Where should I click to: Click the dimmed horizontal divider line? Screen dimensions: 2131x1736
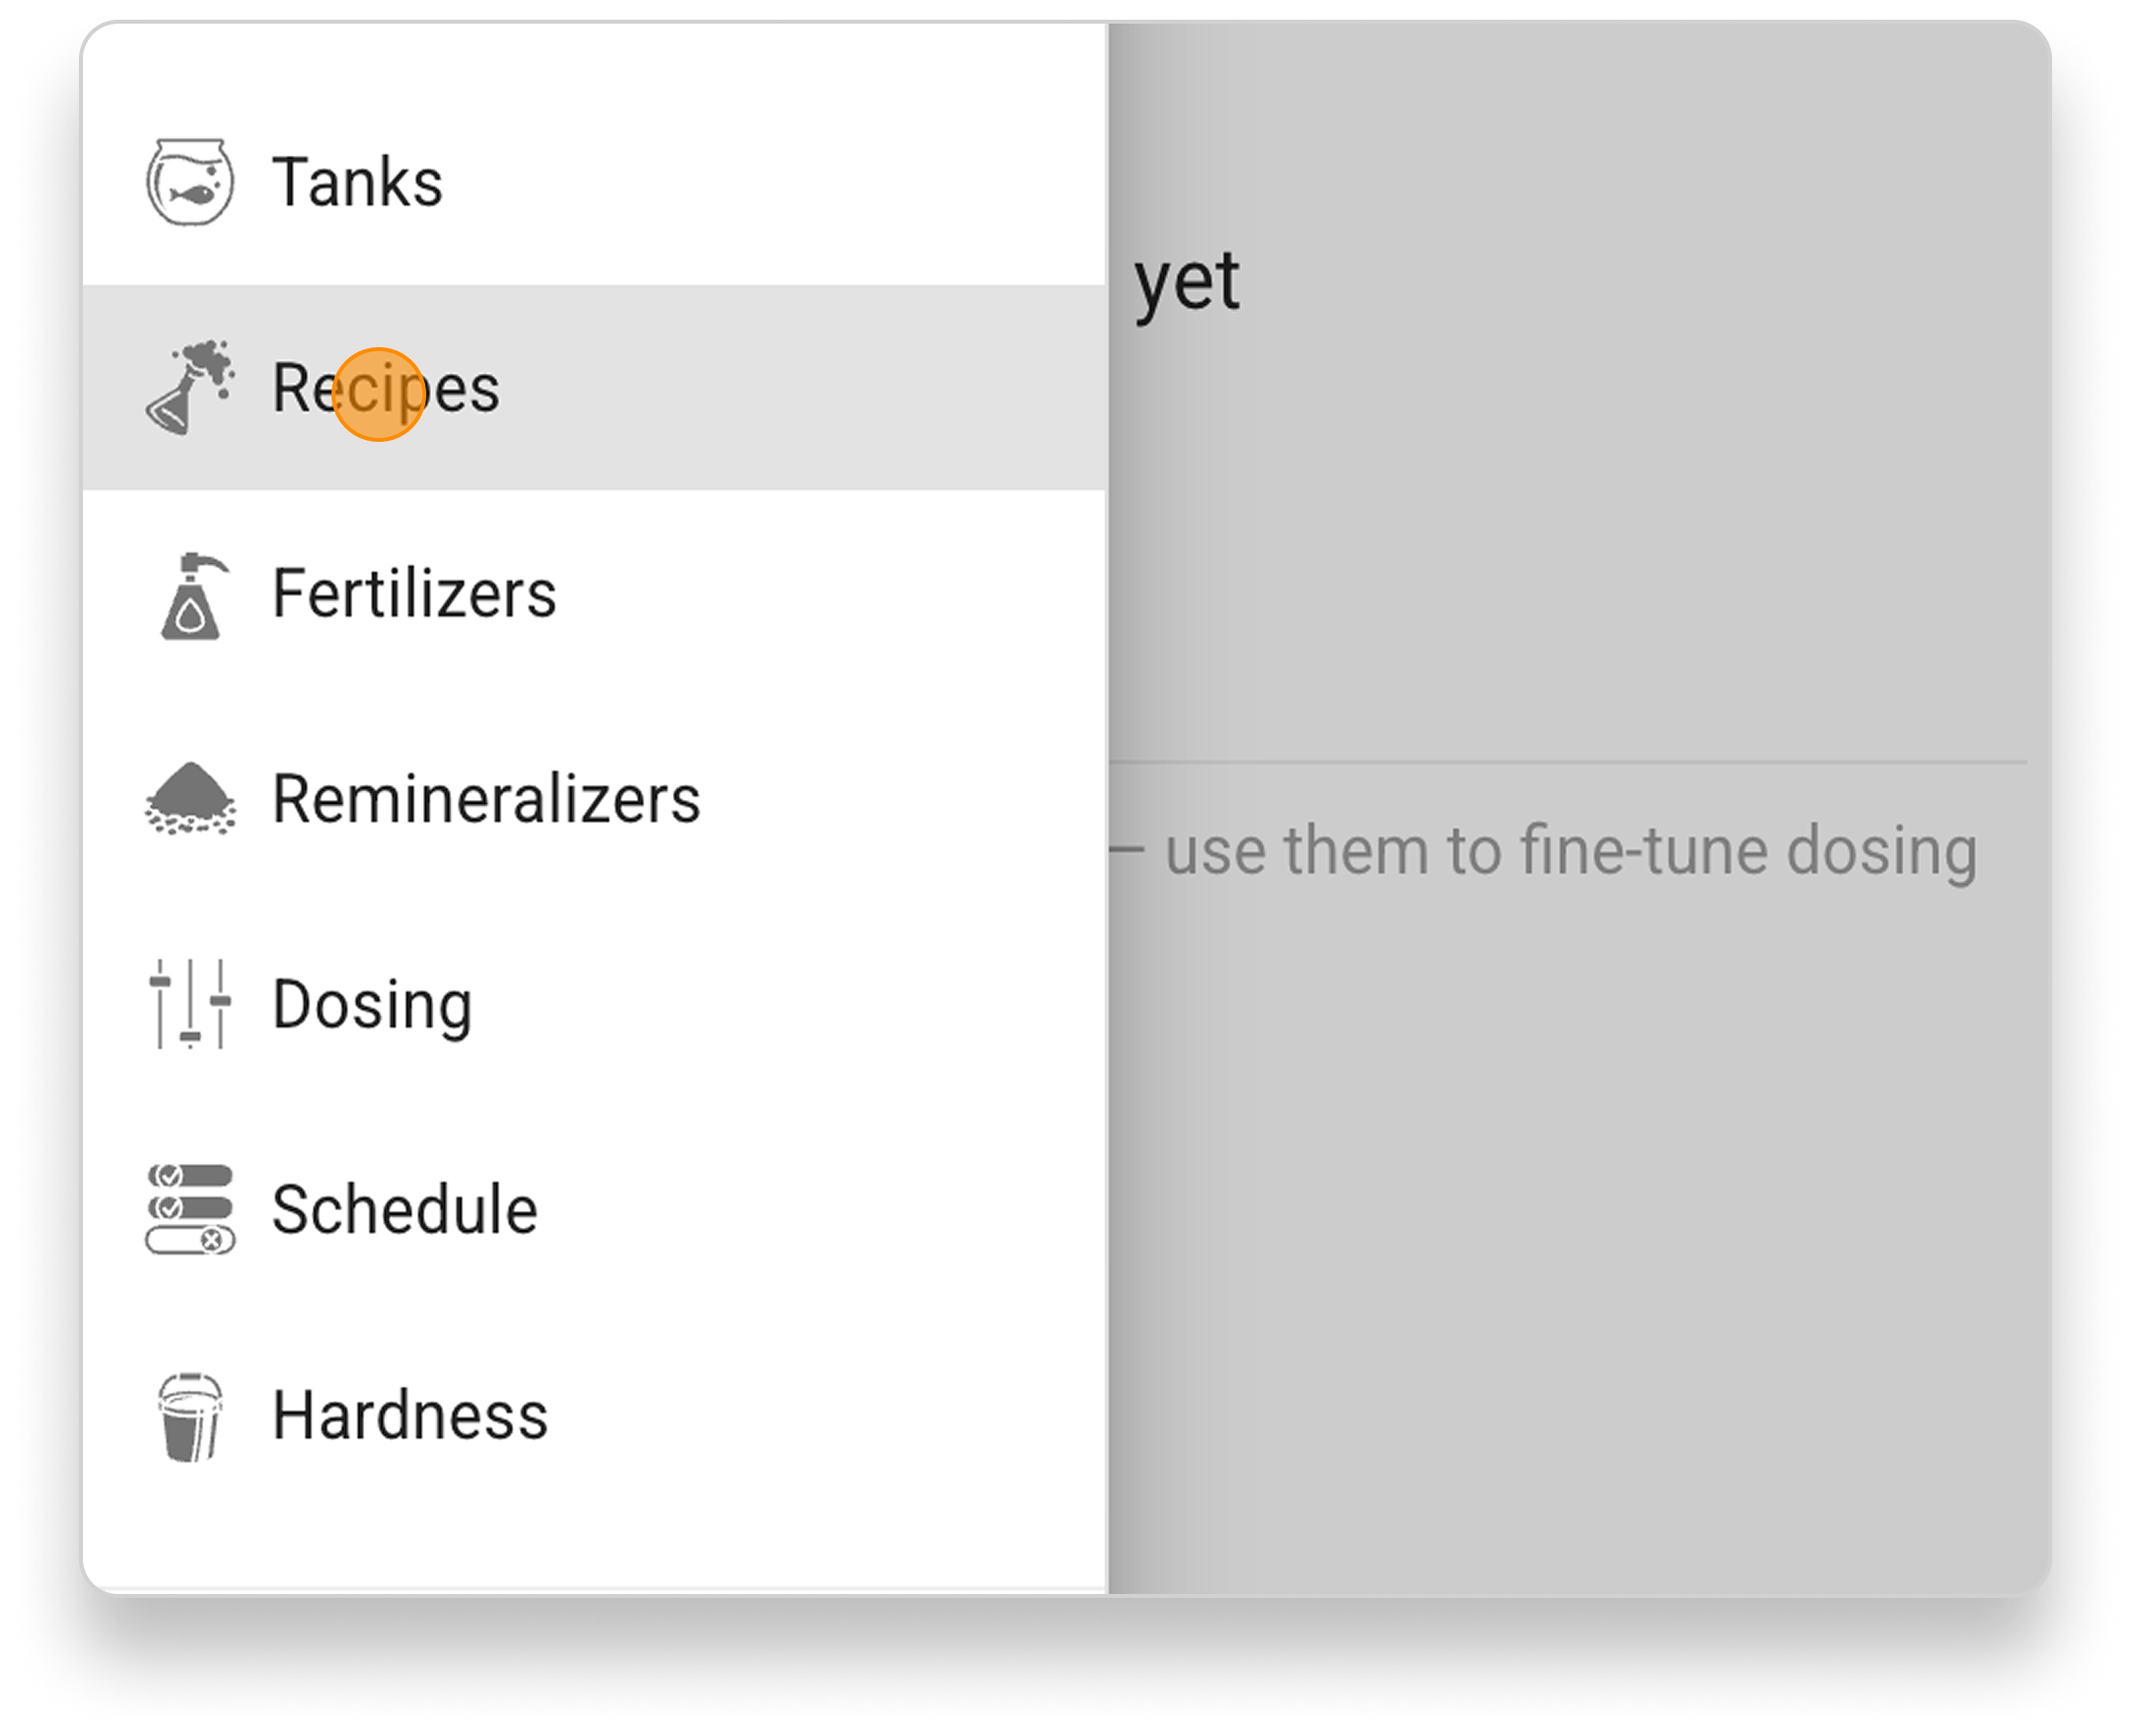pyautogui.click(x=1570, y=763)
